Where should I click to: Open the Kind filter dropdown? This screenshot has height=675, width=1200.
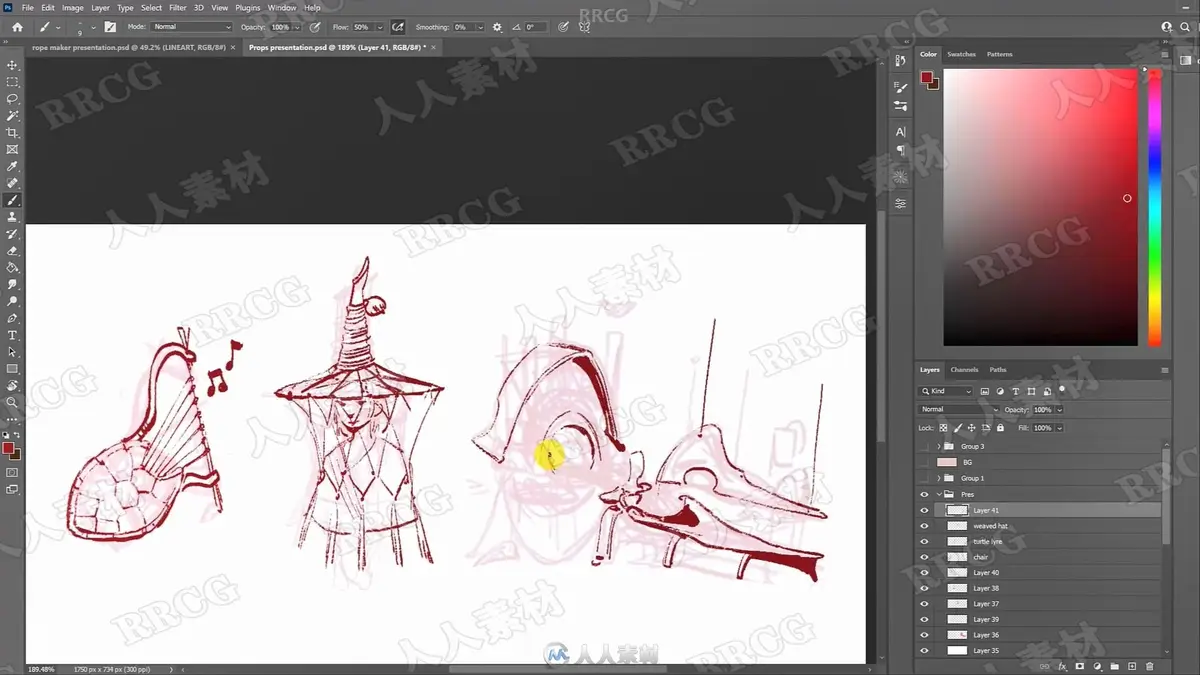tap(946, 391)
